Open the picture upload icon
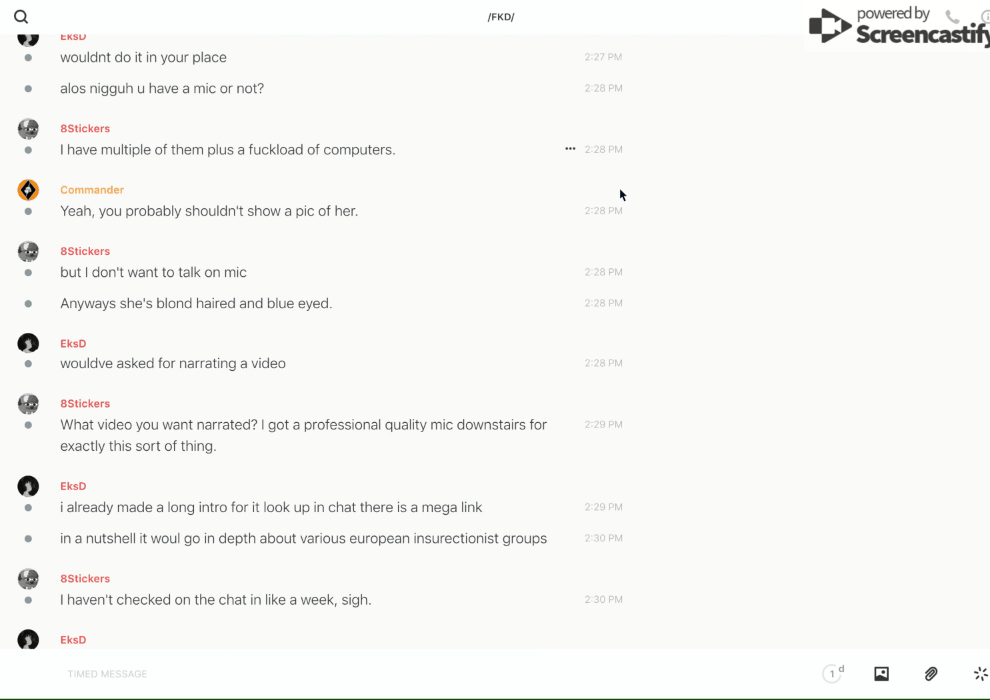Viewport: 990px width, 700px height. point(881,674)
